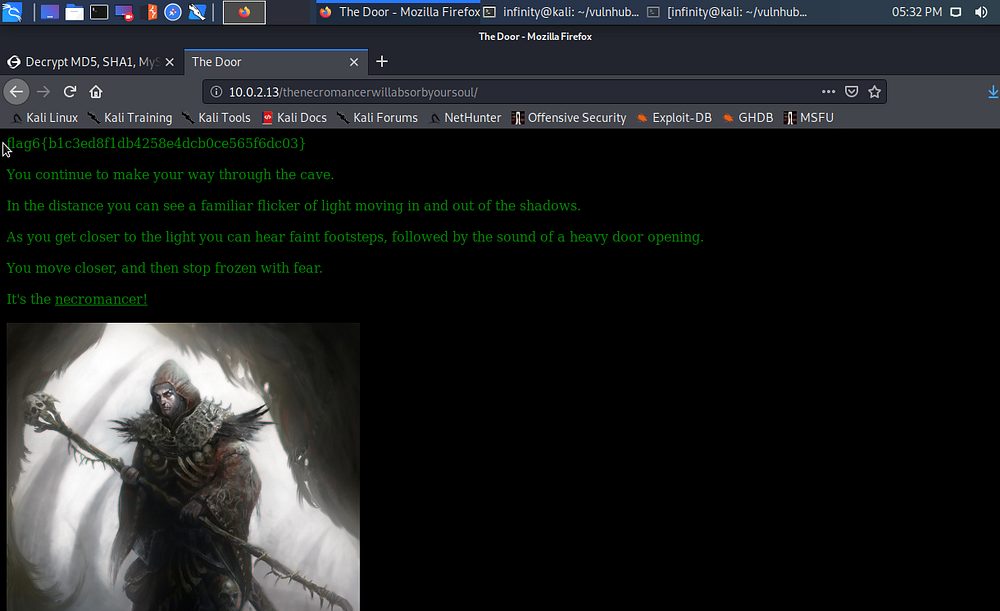Click the URL address field
The image size is (1000, 611).
(520, 92)
